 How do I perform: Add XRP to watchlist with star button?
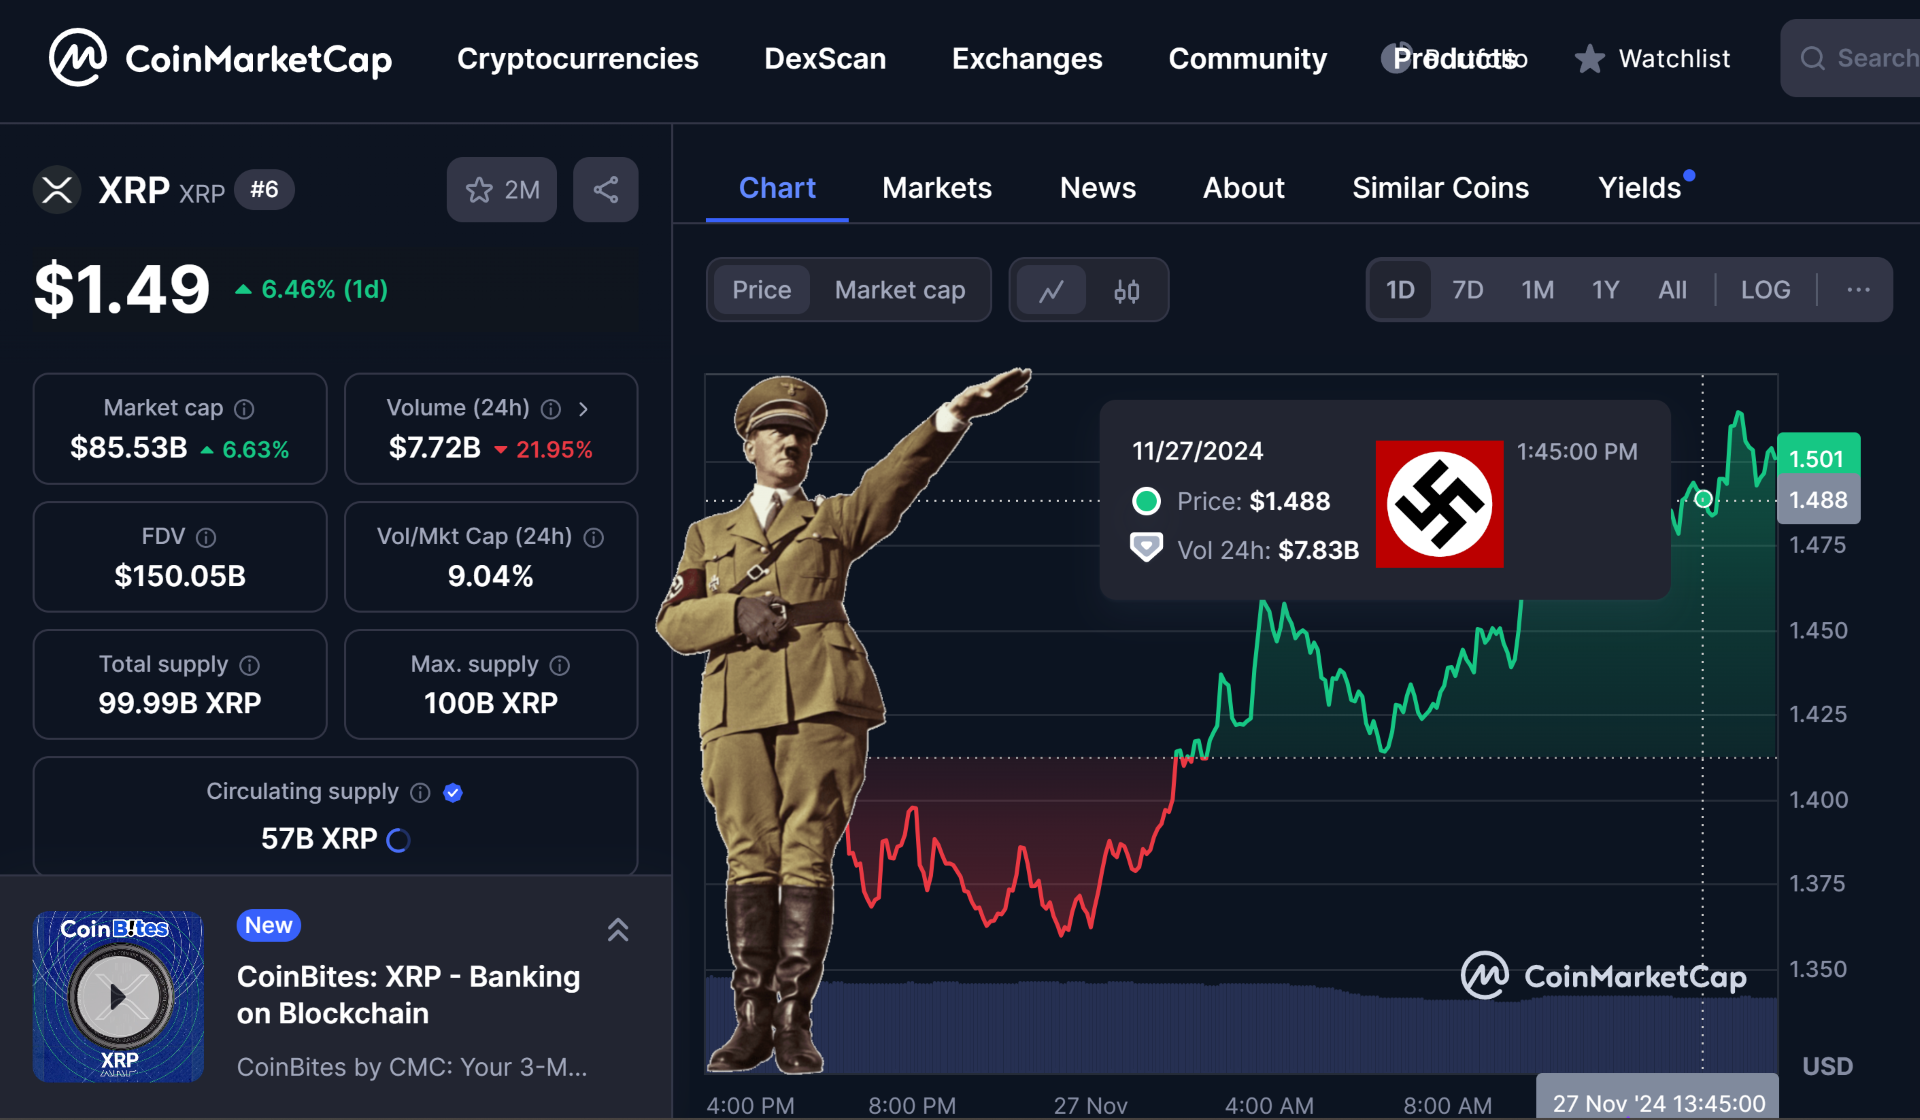pyautogui.click(x=502, y=190)
